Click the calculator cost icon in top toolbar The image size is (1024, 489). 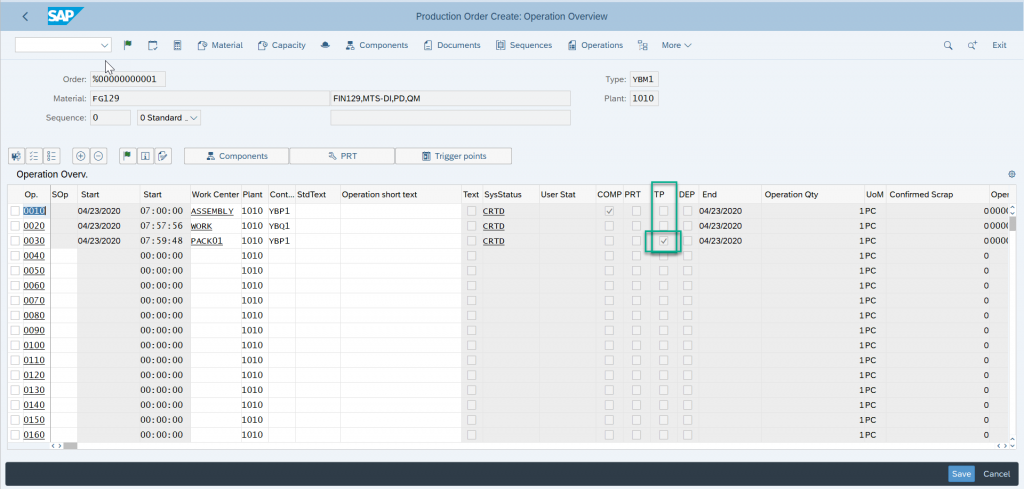tap(177, 45)
